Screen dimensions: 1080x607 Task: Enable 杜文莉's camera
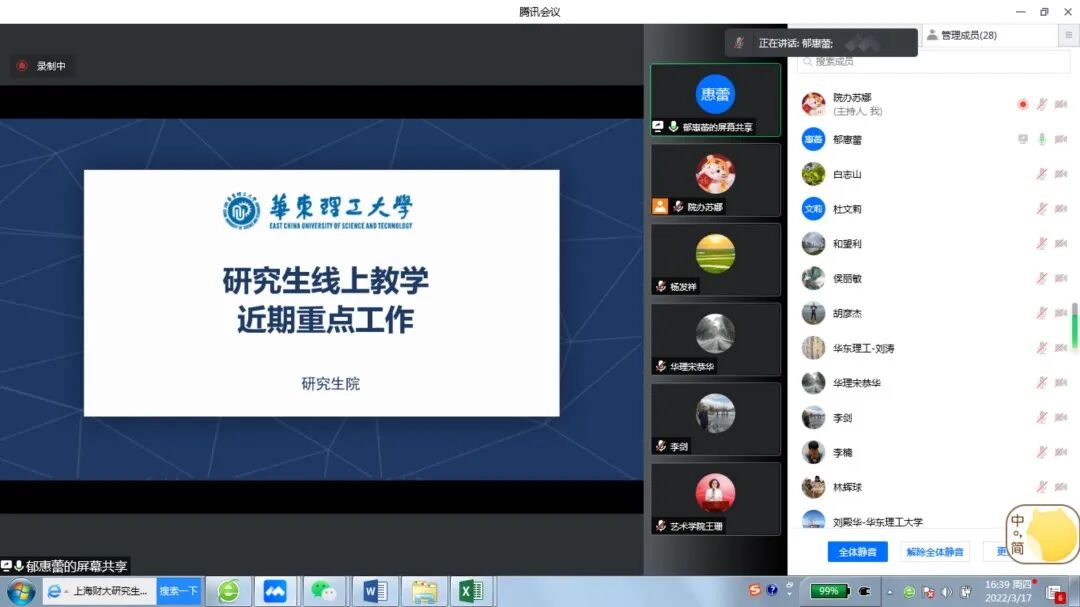tap(1063, 209)
